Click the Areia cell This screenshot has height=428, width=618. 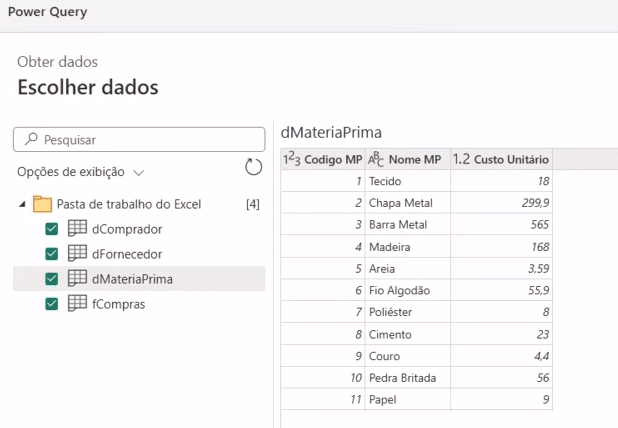pos(408,269)
